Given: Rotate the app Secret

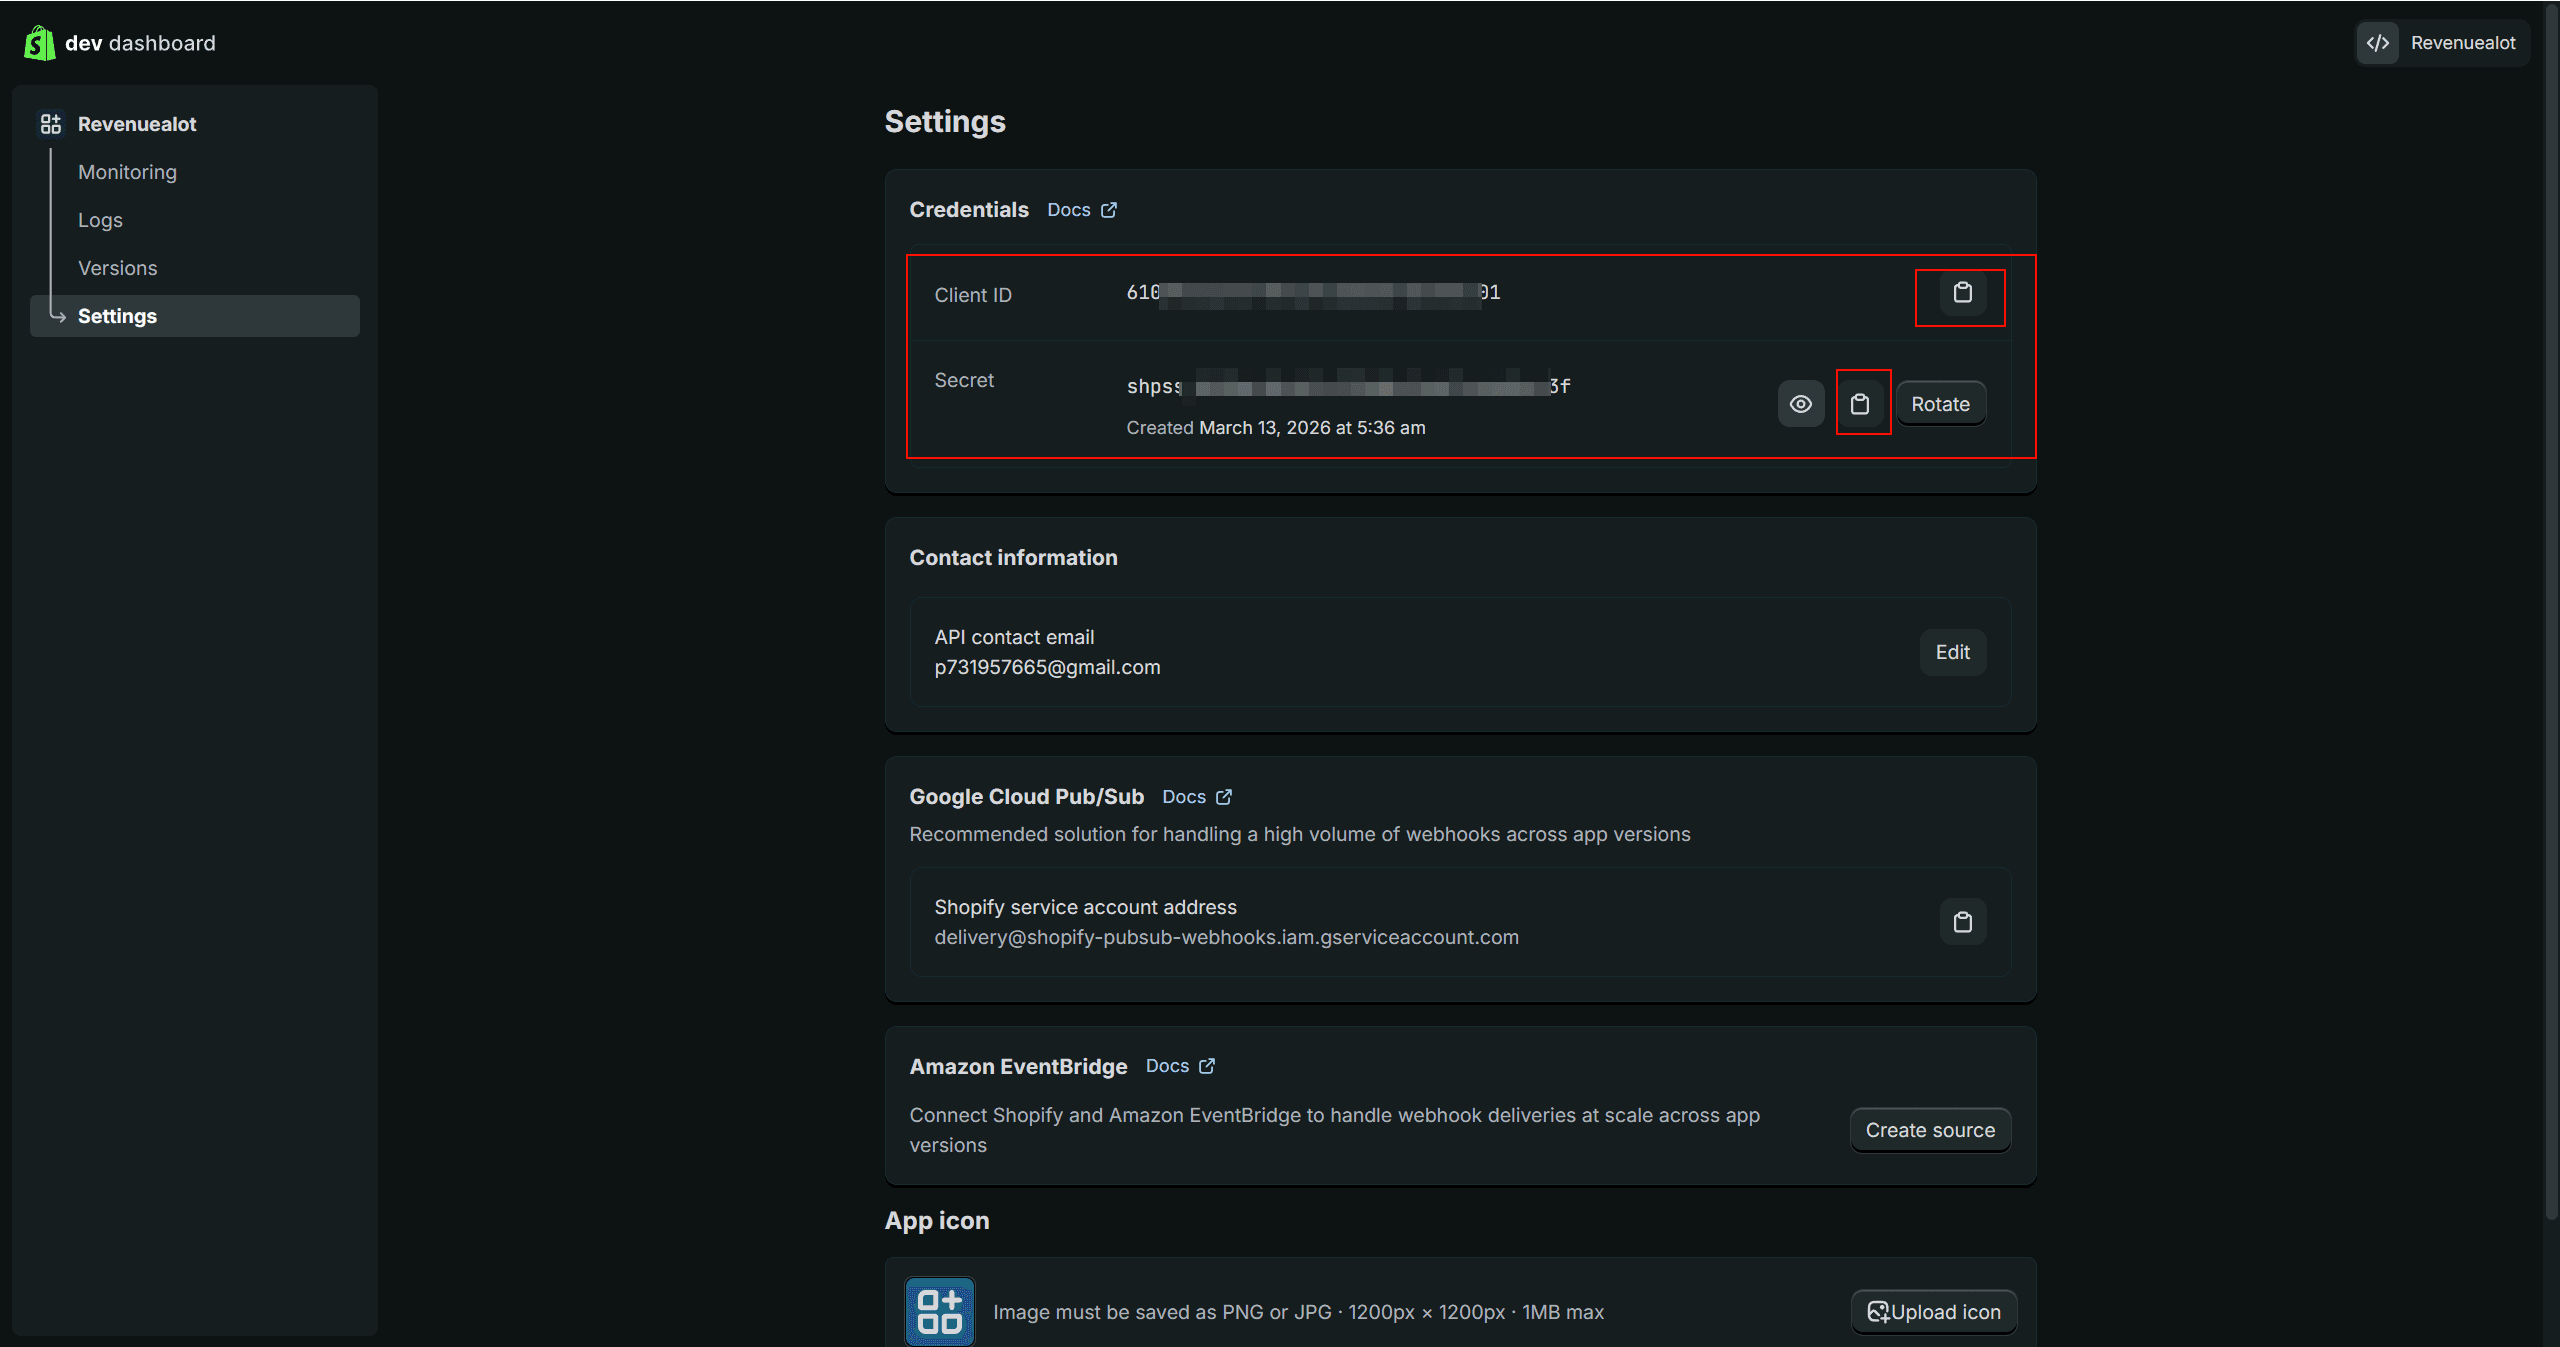Looking at the screenshot, I should pyautogui.click(x=1940, y=403).
